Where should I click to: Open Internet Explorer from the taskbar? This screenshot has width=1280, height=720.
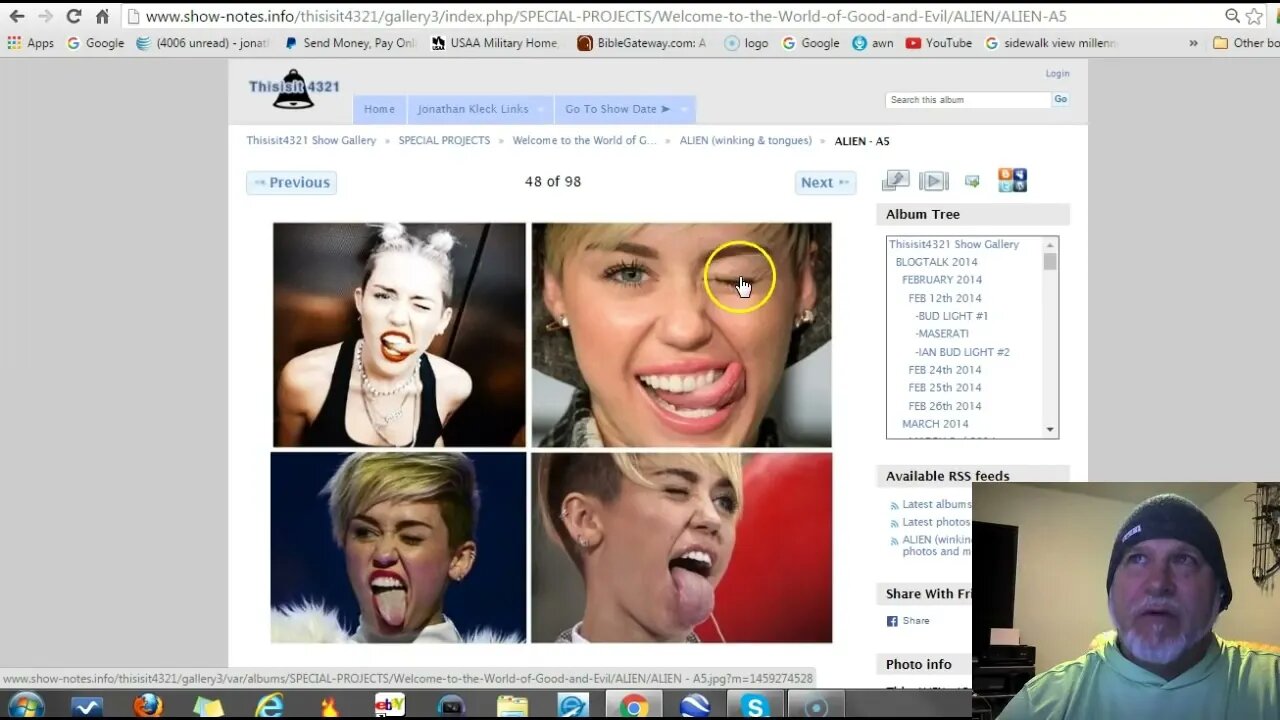(269, 706)
